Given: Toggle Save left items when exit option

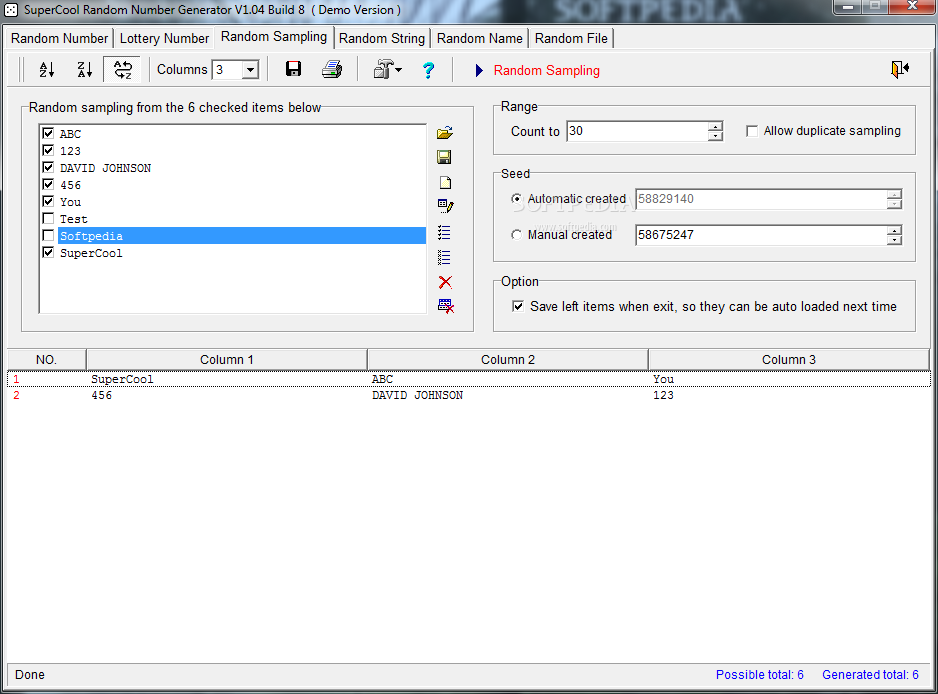Looking at the screenshot, I should [518, 306].
